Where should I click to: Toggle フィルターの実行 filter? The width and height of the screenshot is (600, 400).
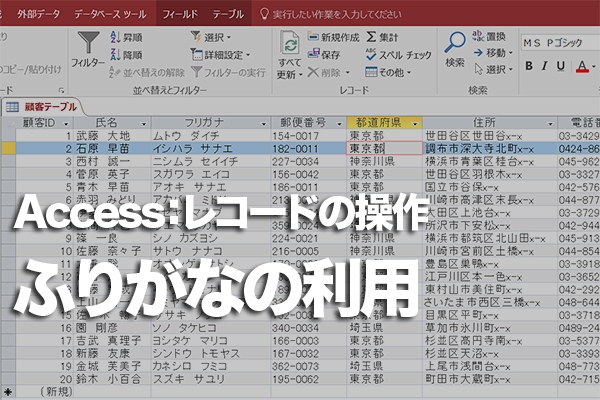pyautogui.click(x=228, y=72)
